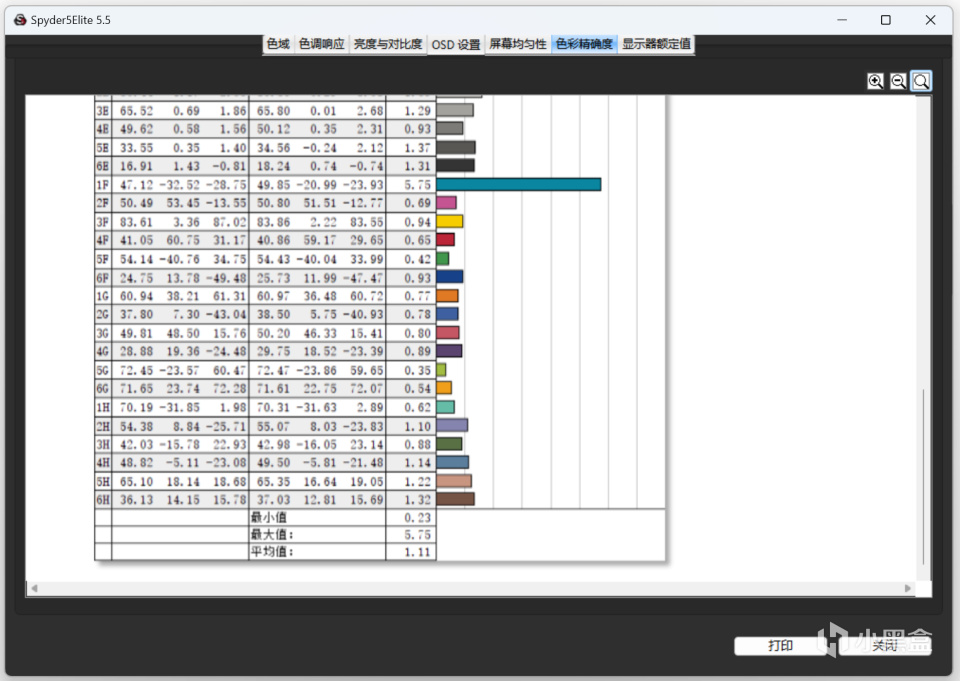Image resolution: width=960 pixels, height=681 pixels.
Task: Click row label 3E
Action: point(102,111)
